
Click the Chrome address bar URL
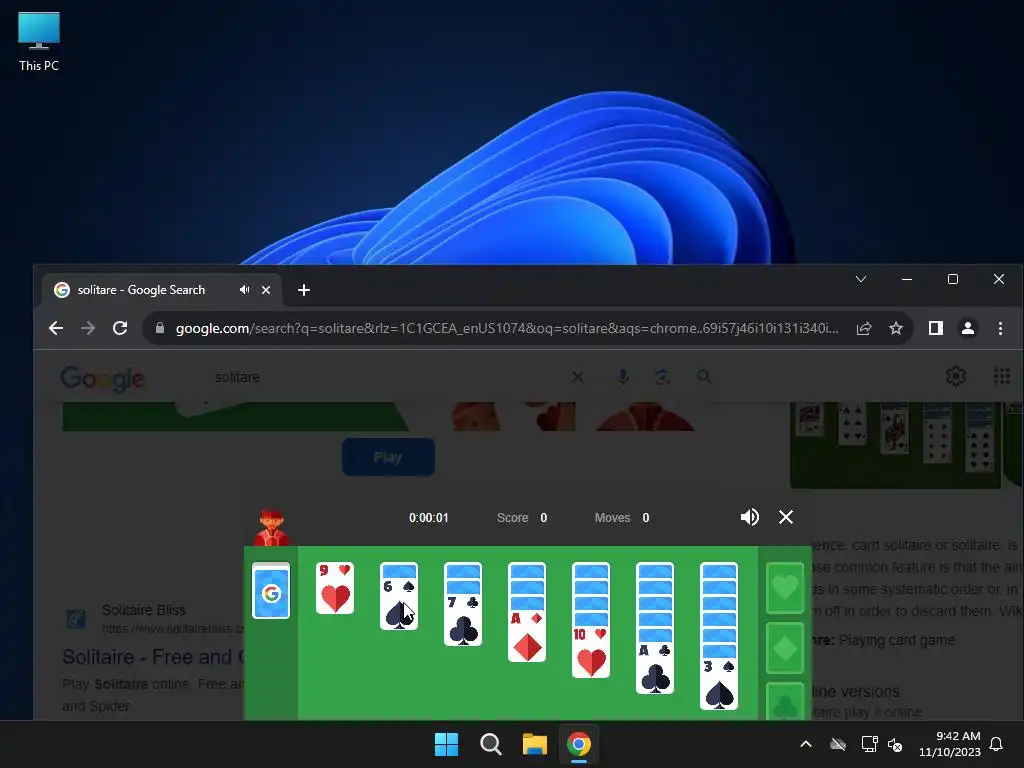point(507,328)
